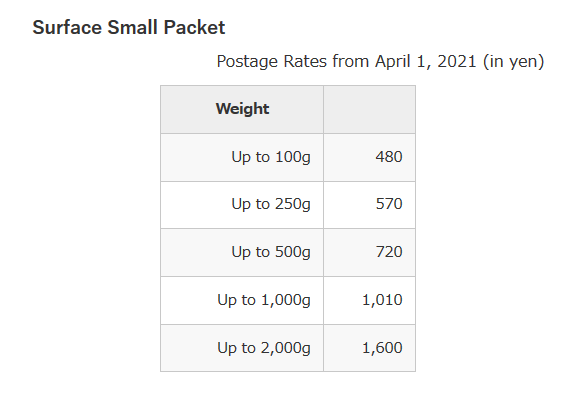The height and width of the screenshot is (402, 573).
Task: Click the word Surface in the heading
Action: [67, 27]
